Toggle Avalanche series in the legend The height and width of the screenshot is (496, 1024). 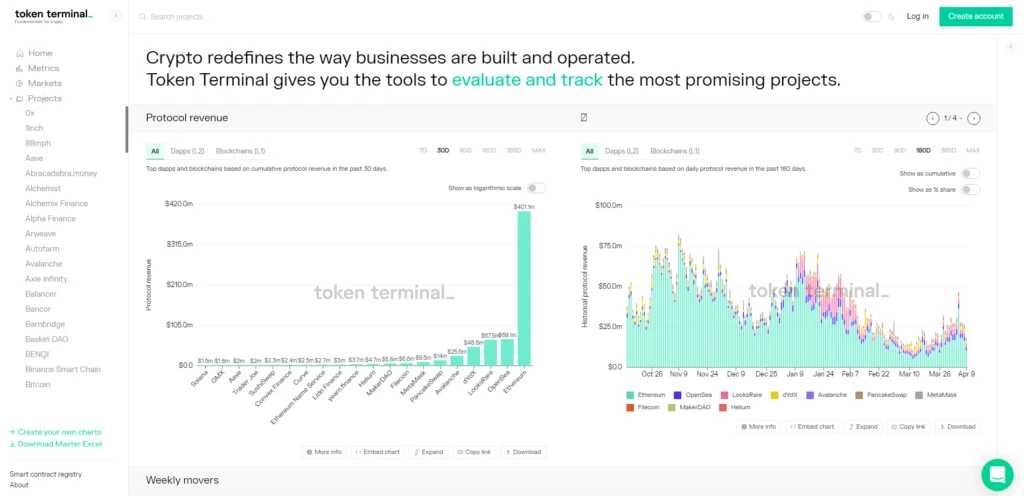825,395
